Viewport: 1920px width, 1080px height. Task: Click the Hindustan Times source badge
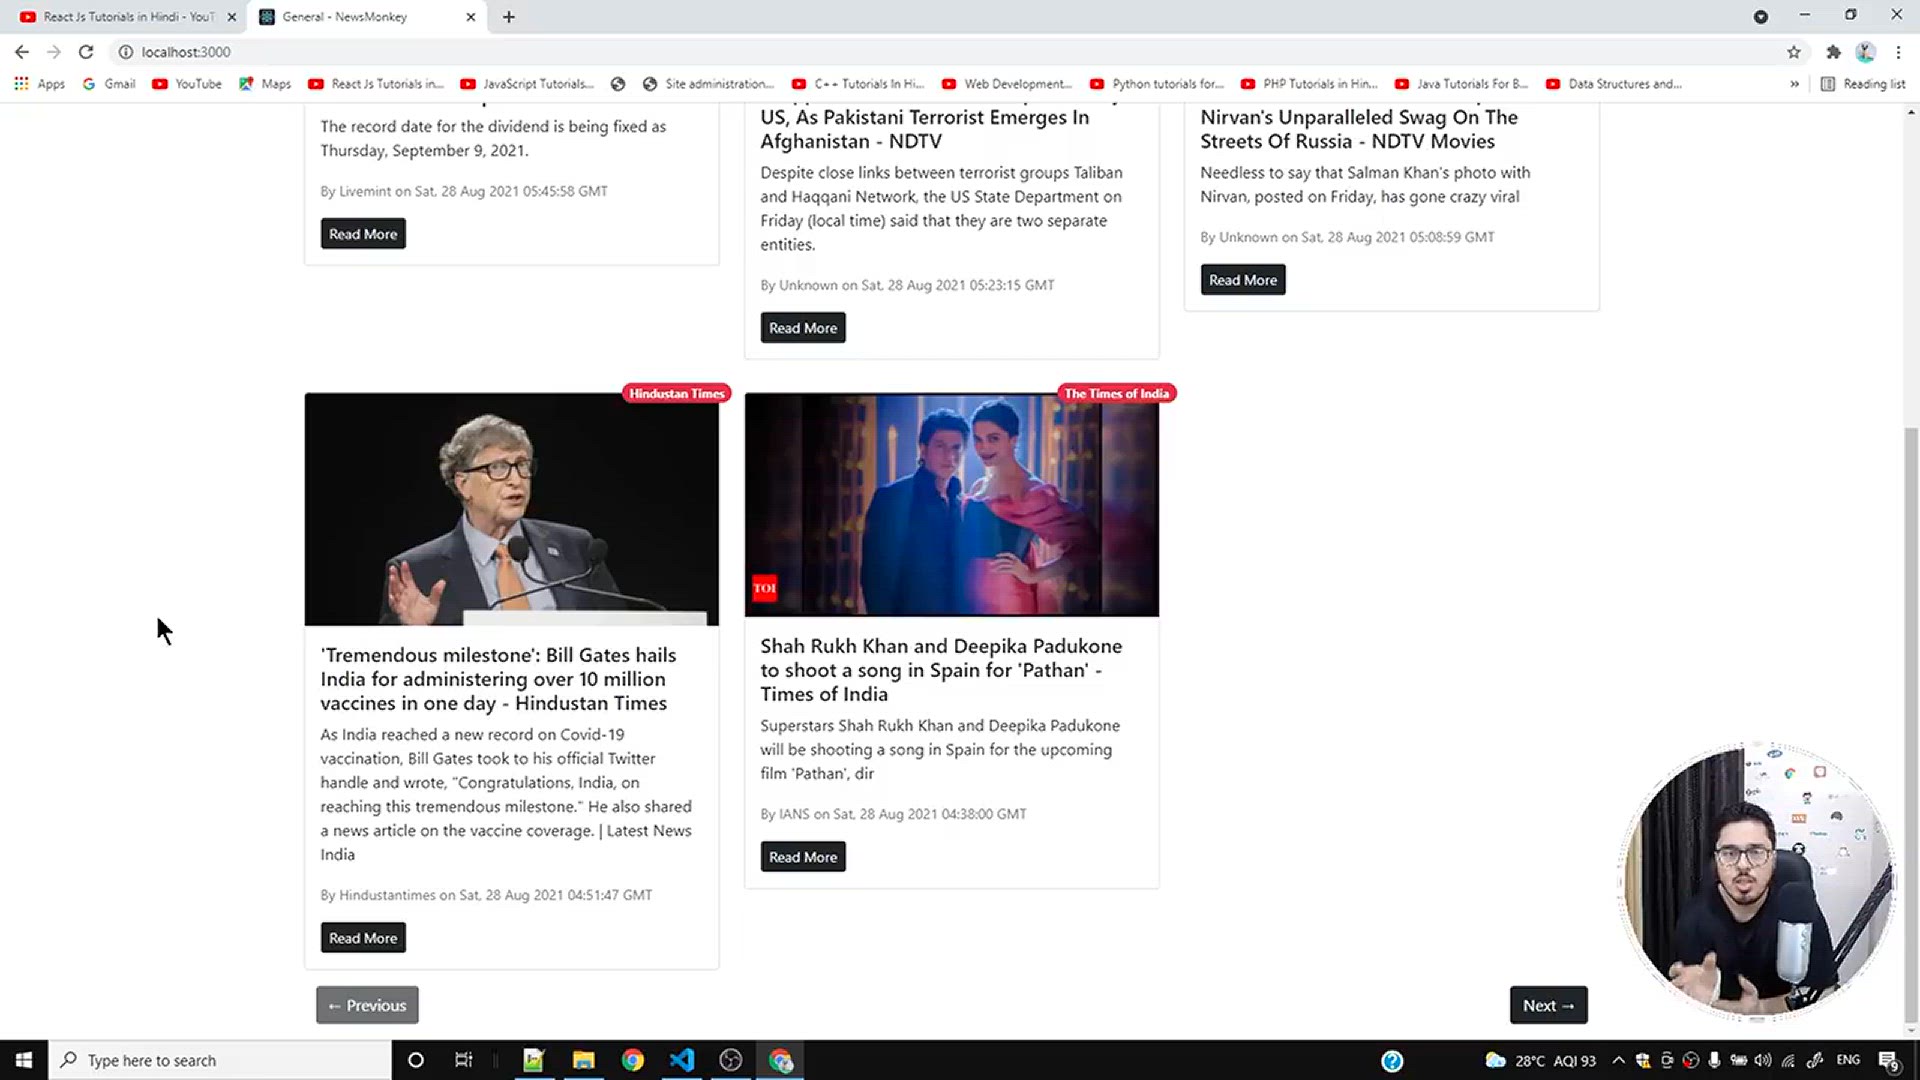point(677,393)
